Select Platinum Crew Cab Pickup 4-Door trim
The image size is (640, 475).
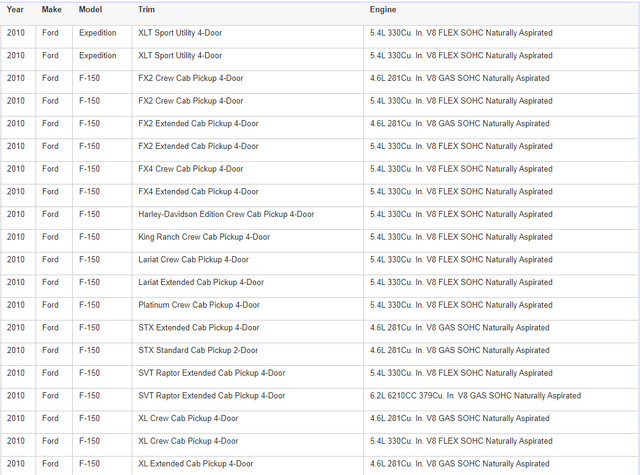[x=199, y=305]
